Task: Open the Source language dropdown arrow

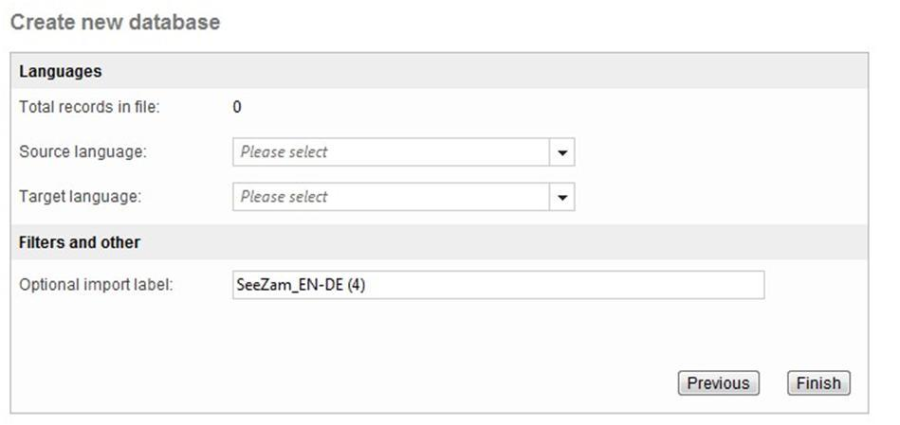Action: coord(562,153)
